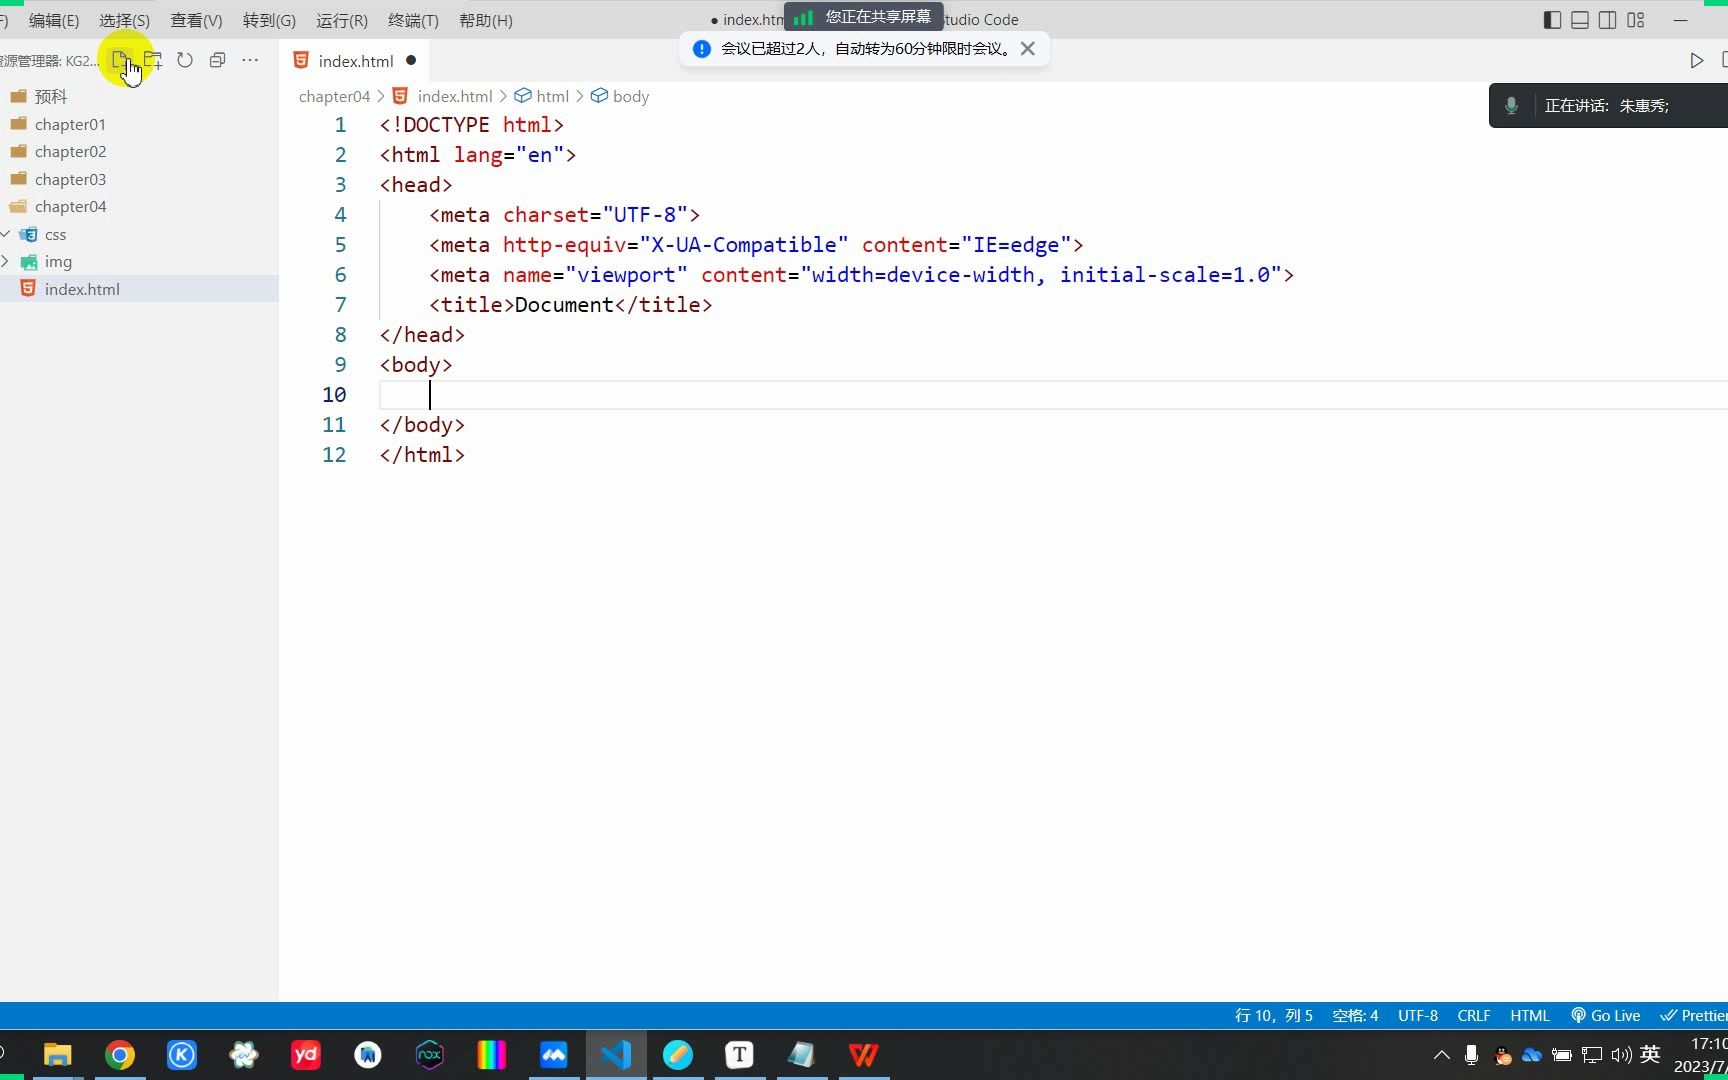The height and width of the screenshot is (1080, 1728).
Task: Open the nox app on taskbar
Action: pyautogui.click(x=430, y=1054)
